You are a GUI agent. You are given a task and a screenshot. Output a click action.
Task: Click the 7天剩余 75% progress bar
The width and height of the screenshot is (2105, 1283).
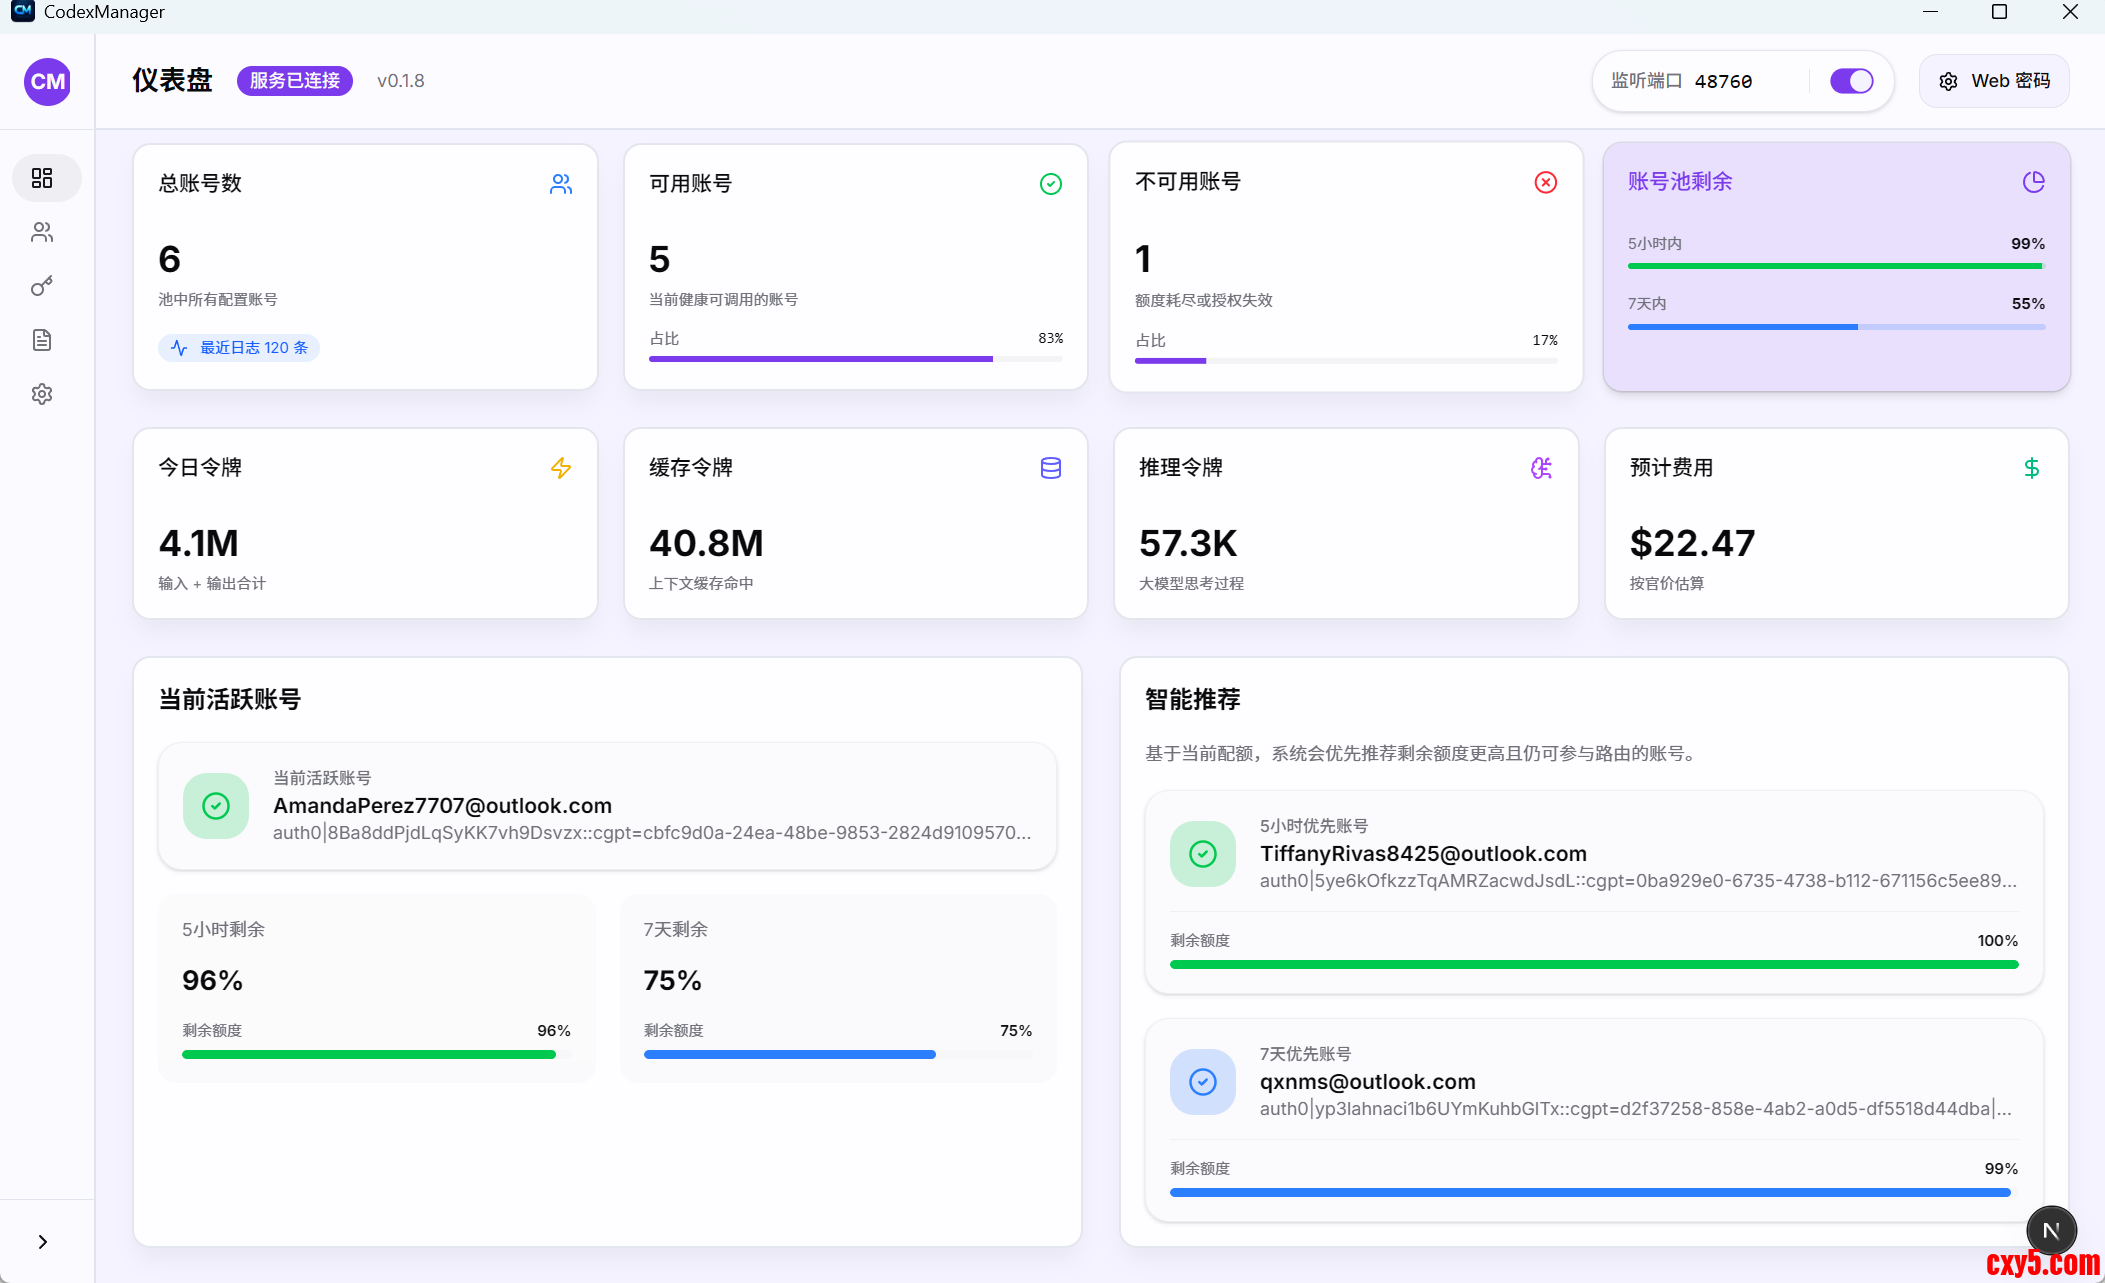(837, 1054)
